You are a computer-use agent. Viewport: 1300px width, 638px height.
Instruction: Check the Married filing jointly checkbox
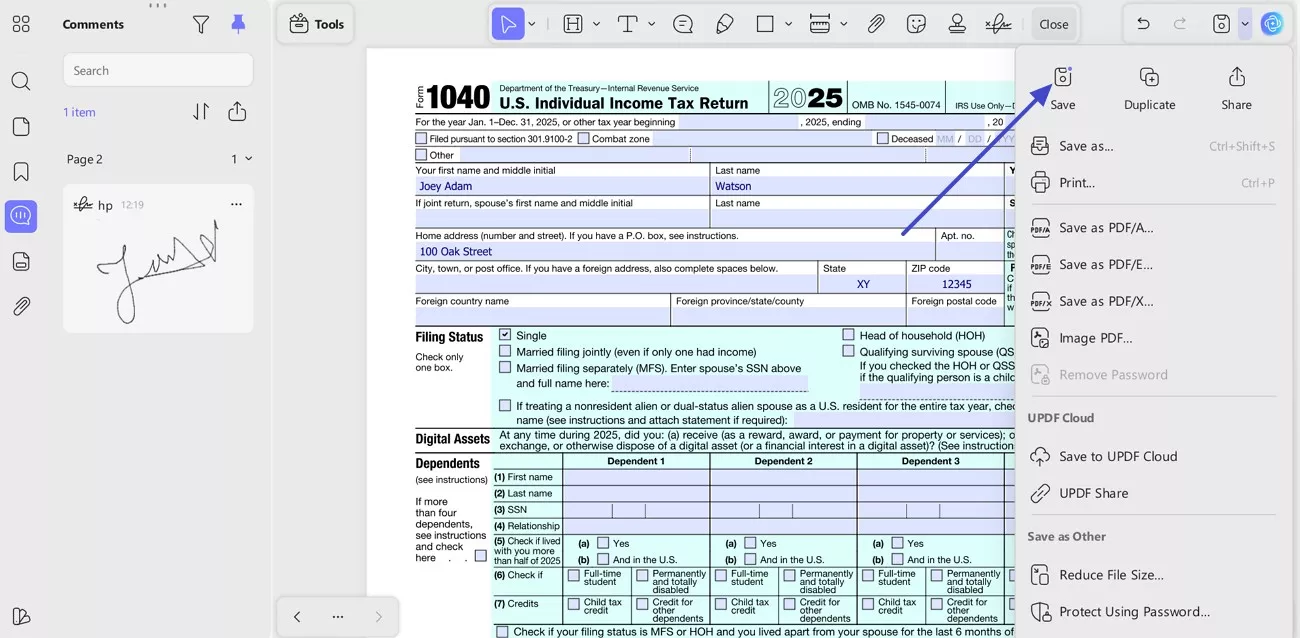pyautogui.click(x=505, y=352)
